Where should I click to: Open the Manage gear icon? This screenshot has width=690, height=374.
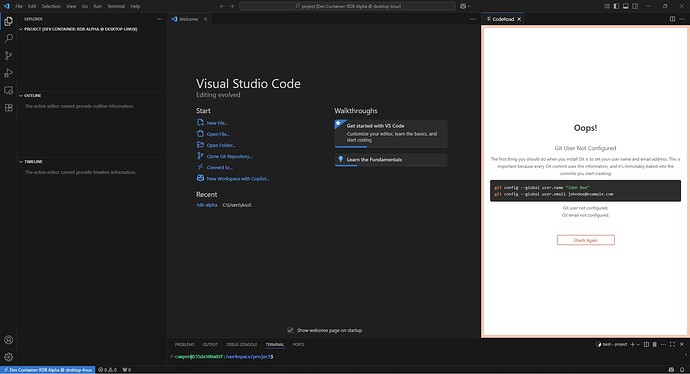(x=8, y=357)
